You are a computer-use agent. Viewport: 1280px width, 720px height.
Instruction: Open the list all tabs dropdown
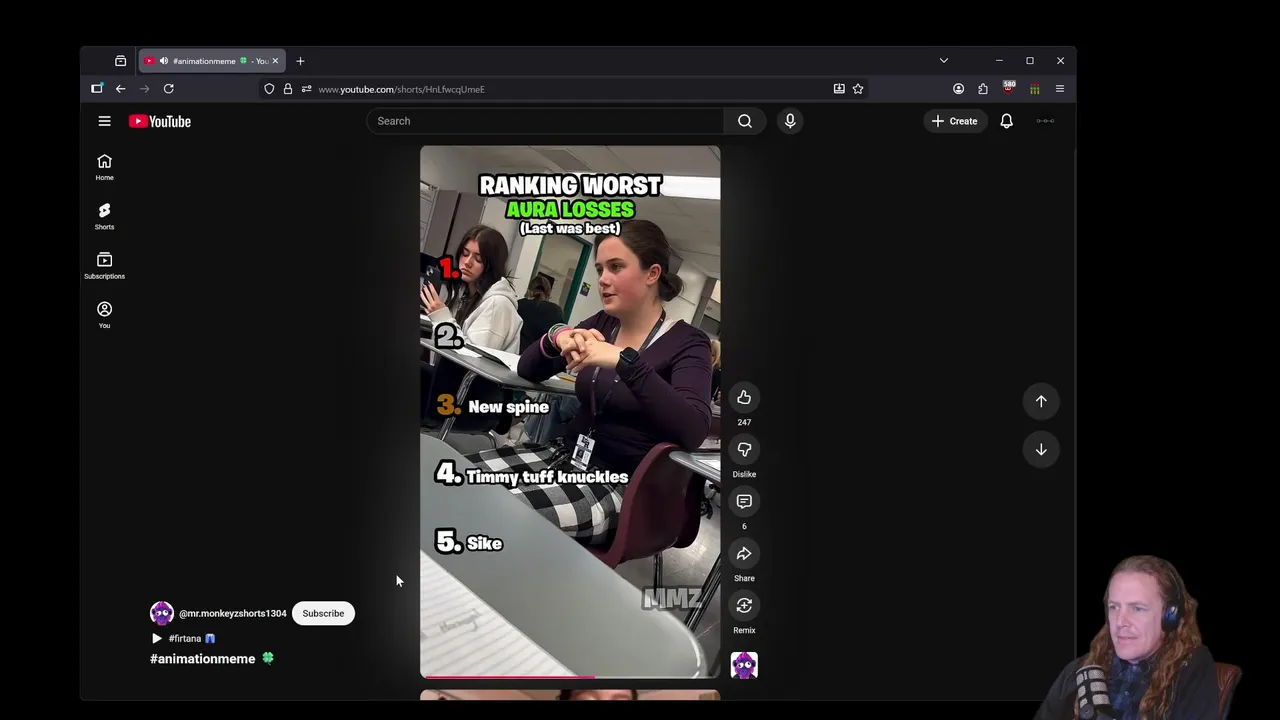pyautogui.click(x=943, y=61)
